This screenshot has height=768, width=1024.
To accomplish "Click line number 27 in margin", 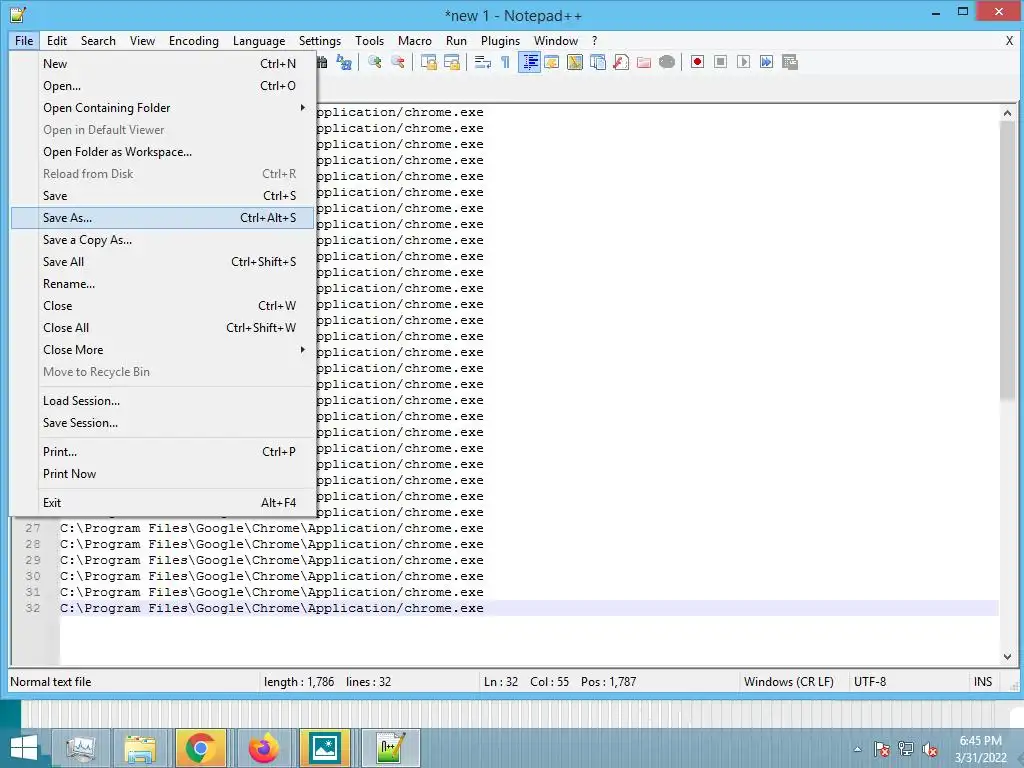I will [33, 528].
